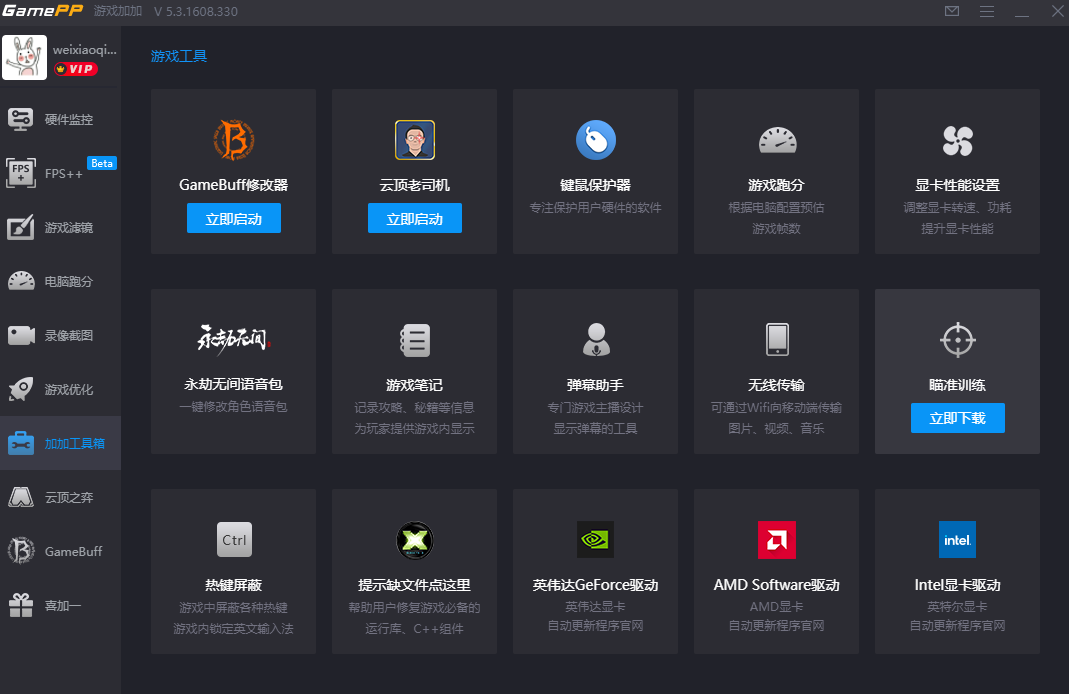Click the Intel graphics driver icon
This screenshot has width=1069, height=694.
pos(957,540)
